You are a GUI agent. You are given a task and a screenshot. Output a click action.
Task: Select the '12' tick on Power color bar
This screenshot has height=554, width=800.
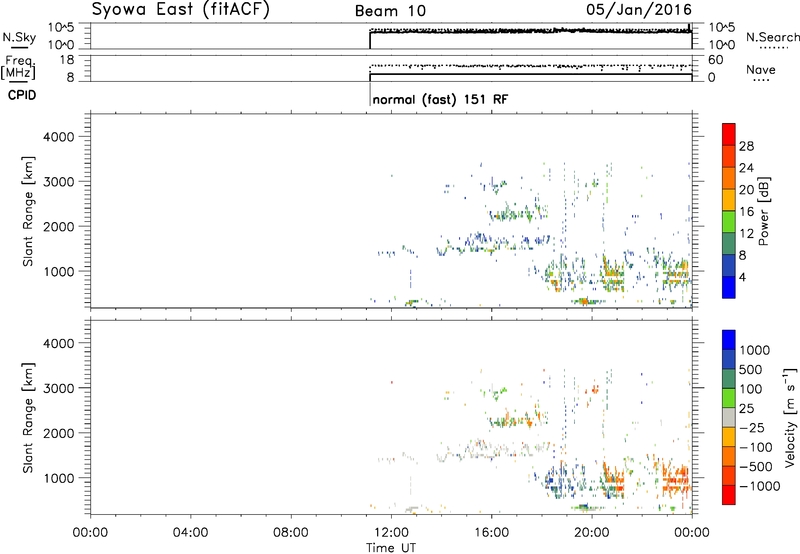(x=746, y=234)
